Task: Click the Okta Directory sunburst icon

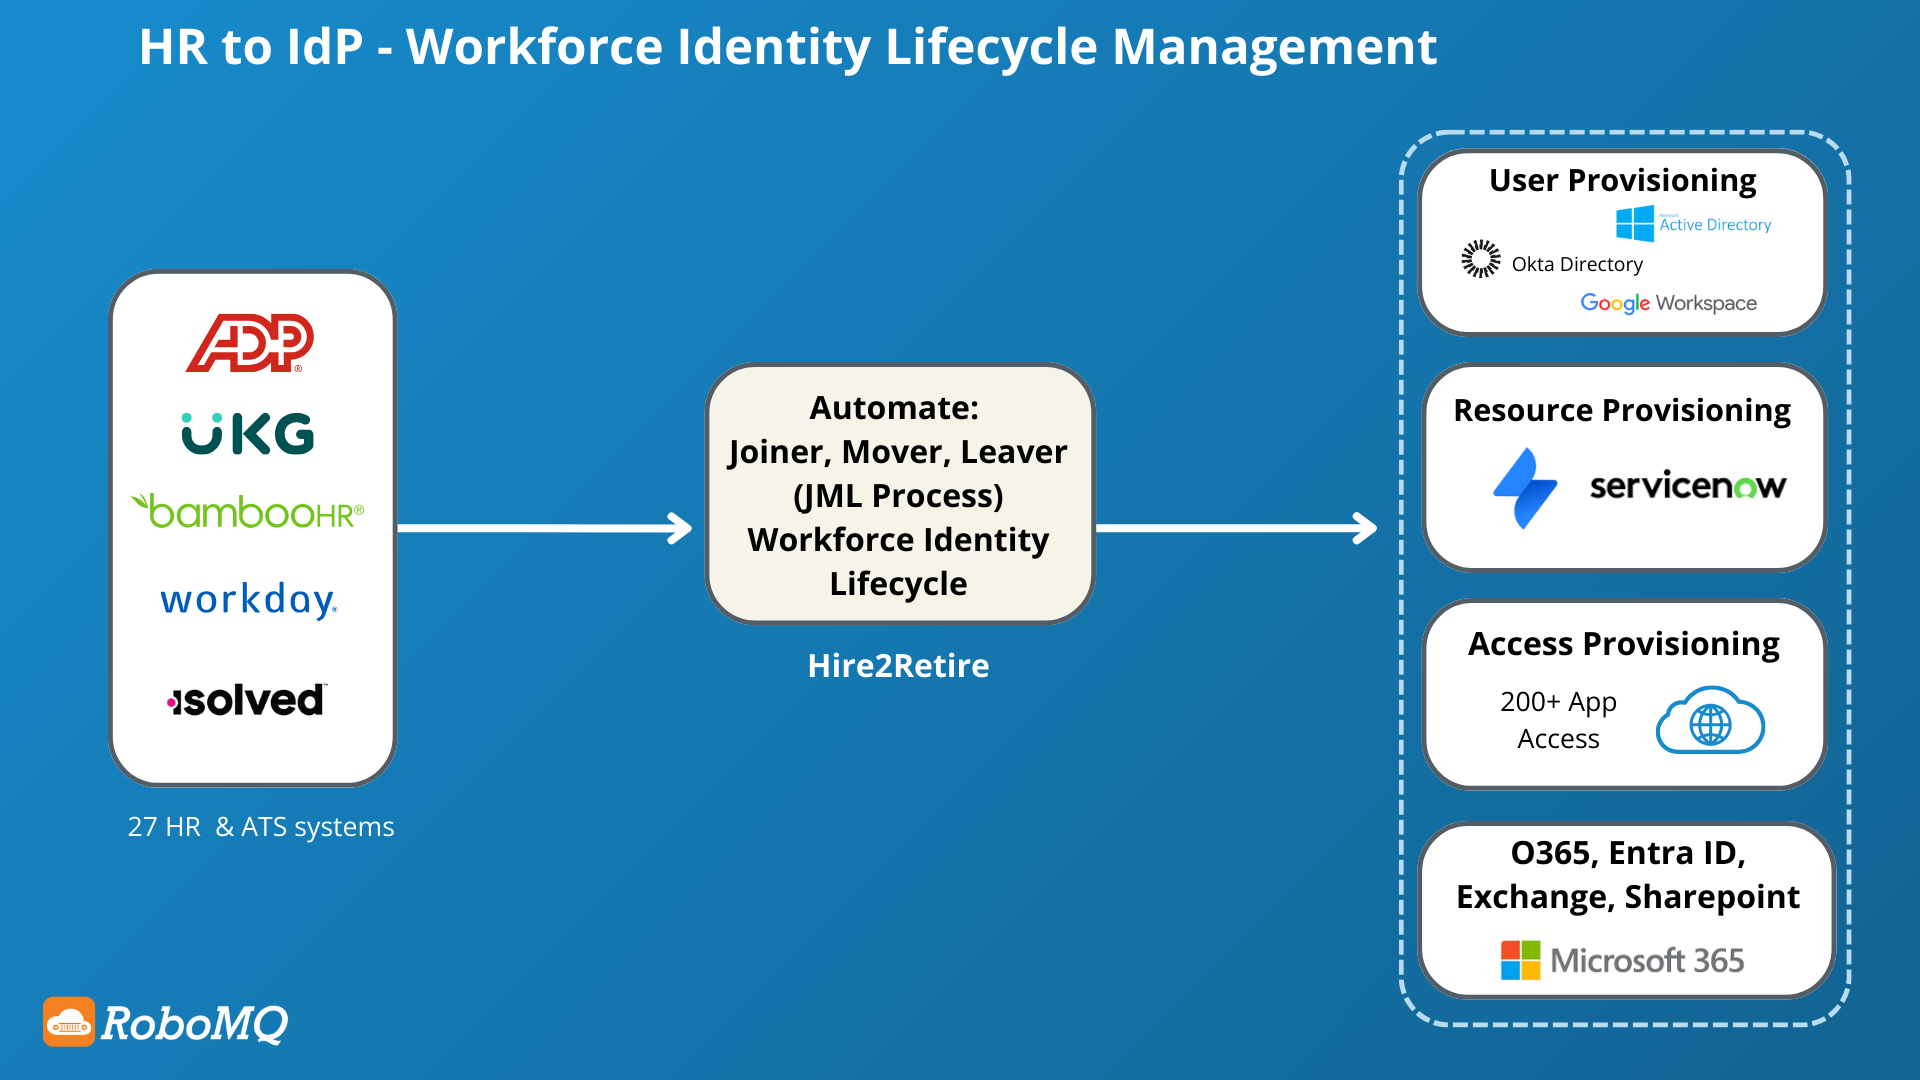Action: pos(1481,259)
